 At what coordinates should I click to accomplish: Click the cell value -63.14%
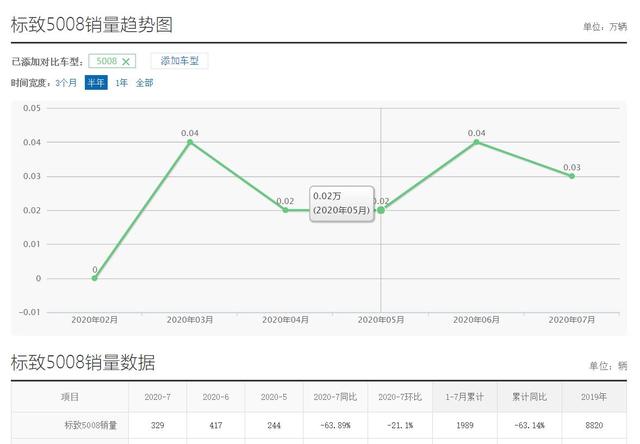point(529,425)
